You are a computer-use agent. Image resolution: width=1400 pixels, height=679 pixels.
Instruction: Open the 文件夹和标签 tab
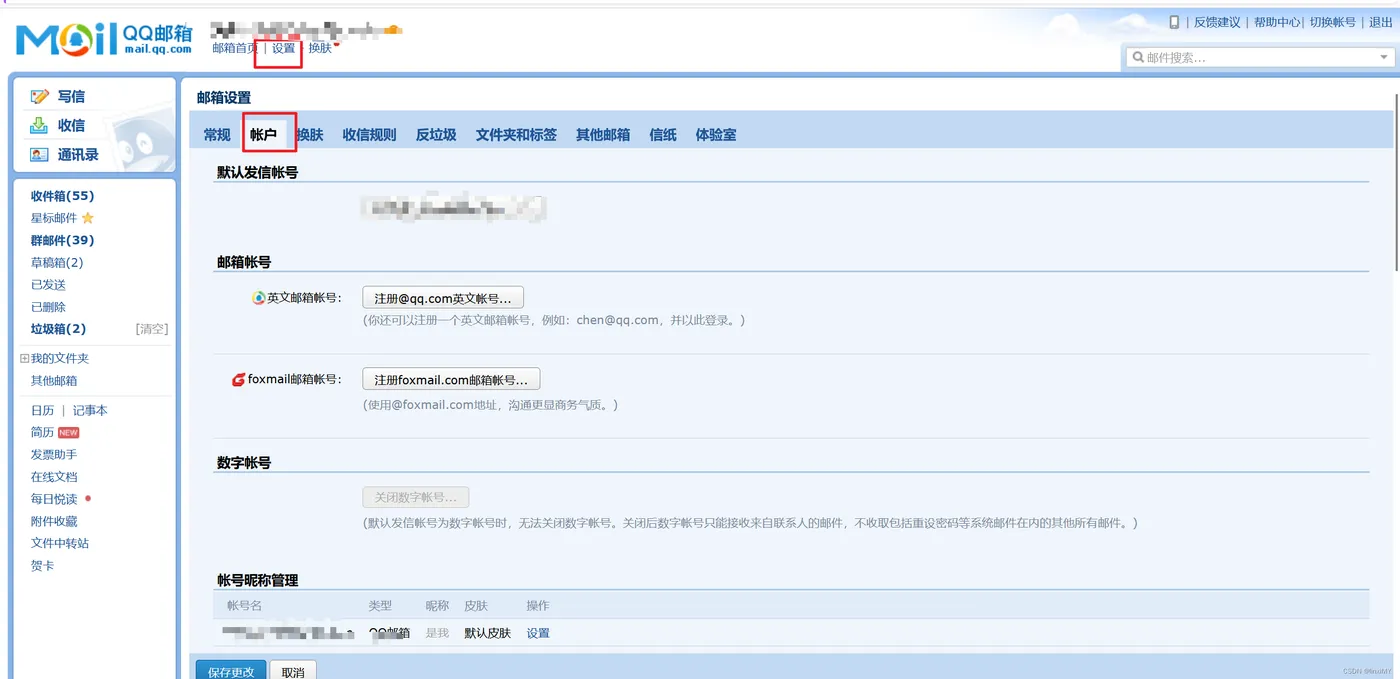click(516, 135)
